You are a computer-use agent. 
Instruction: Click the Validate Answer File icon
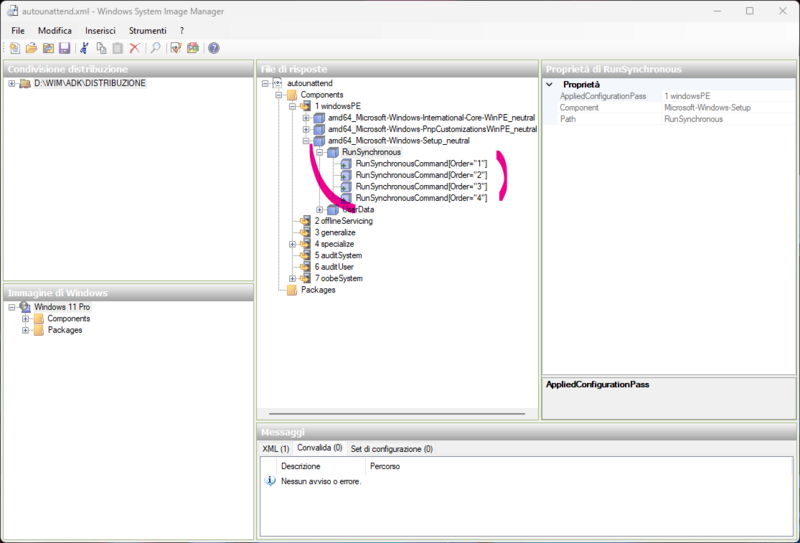pyautogui.click(x=176, y=48)
